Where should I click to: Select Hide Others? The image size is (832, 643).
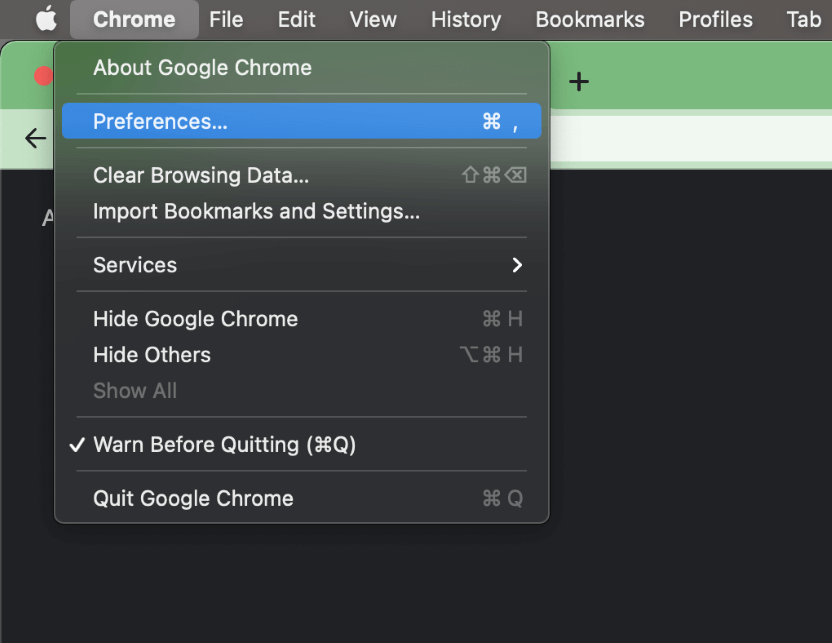(152, 355)
